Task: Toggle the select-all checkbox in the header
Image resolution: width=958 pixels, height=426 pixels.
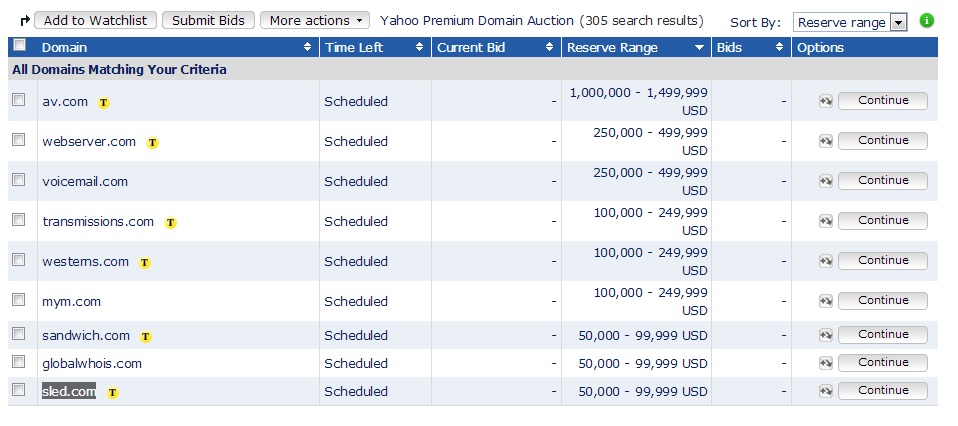Action: point(18,46)
